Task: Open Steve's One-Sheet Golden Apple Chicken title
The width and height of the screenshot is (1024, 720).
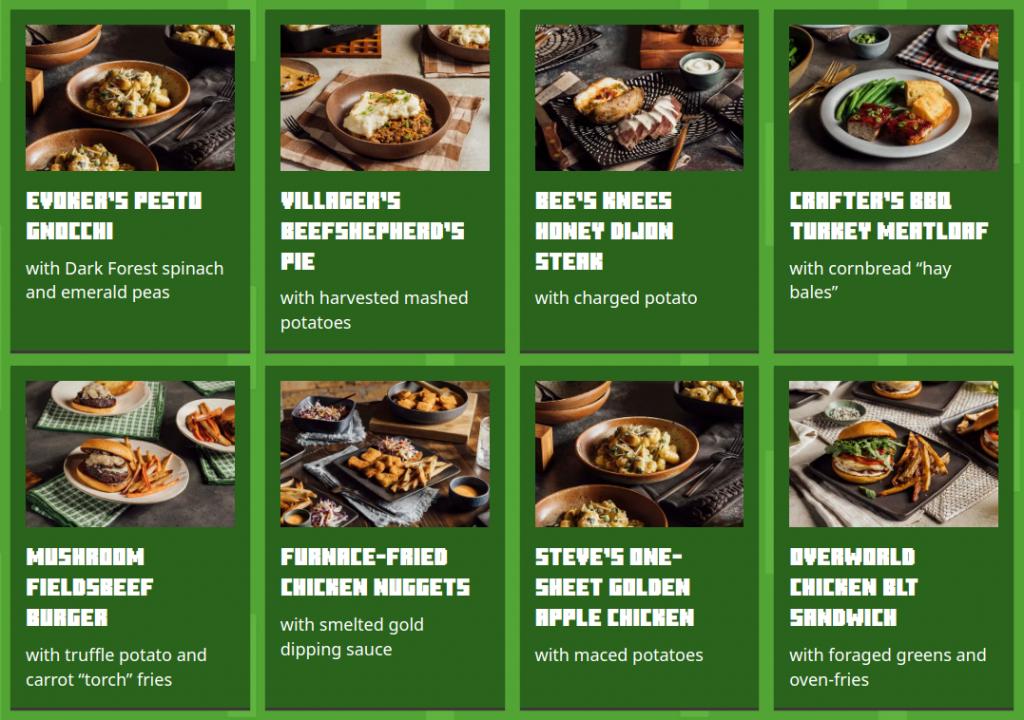Action: point(615,587)
